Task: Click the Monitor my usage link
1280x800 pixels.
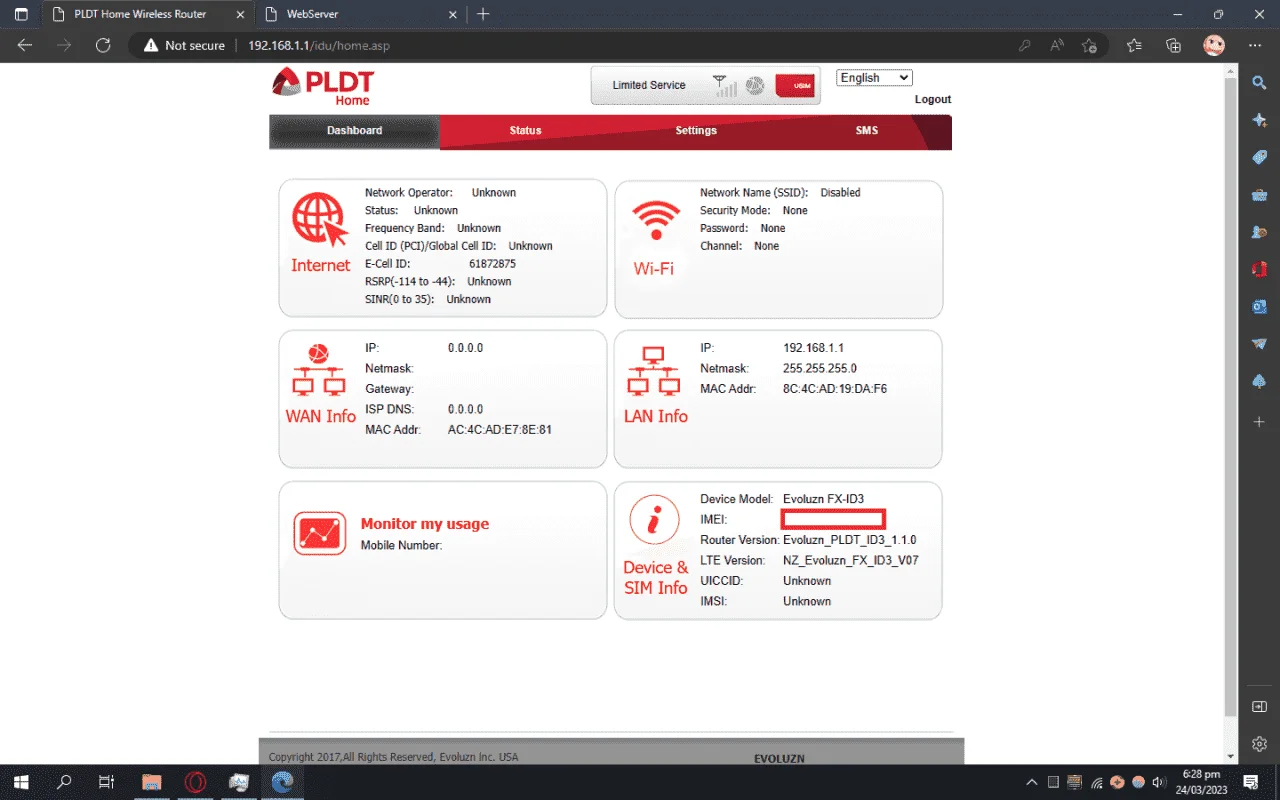Action: coord(425,524)
